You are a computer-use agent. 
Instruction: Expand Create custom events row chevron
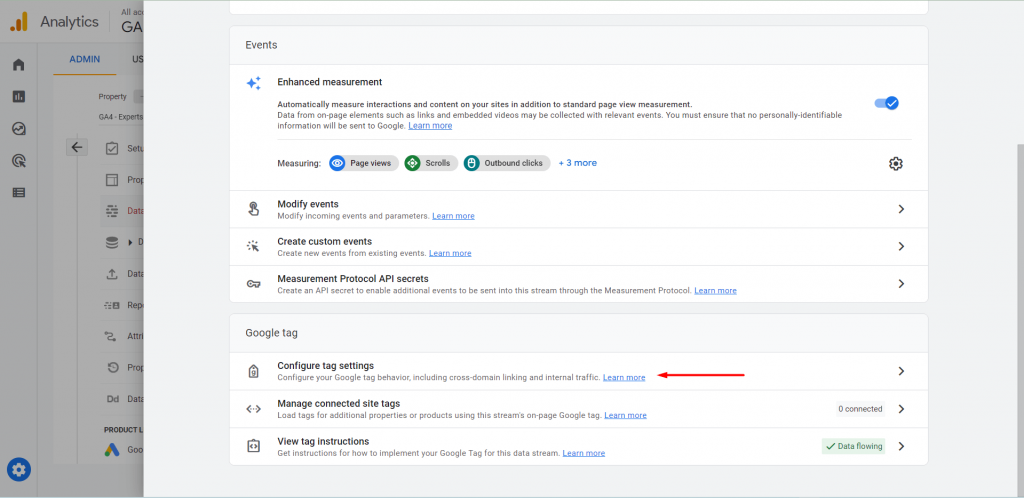[901, 247]
